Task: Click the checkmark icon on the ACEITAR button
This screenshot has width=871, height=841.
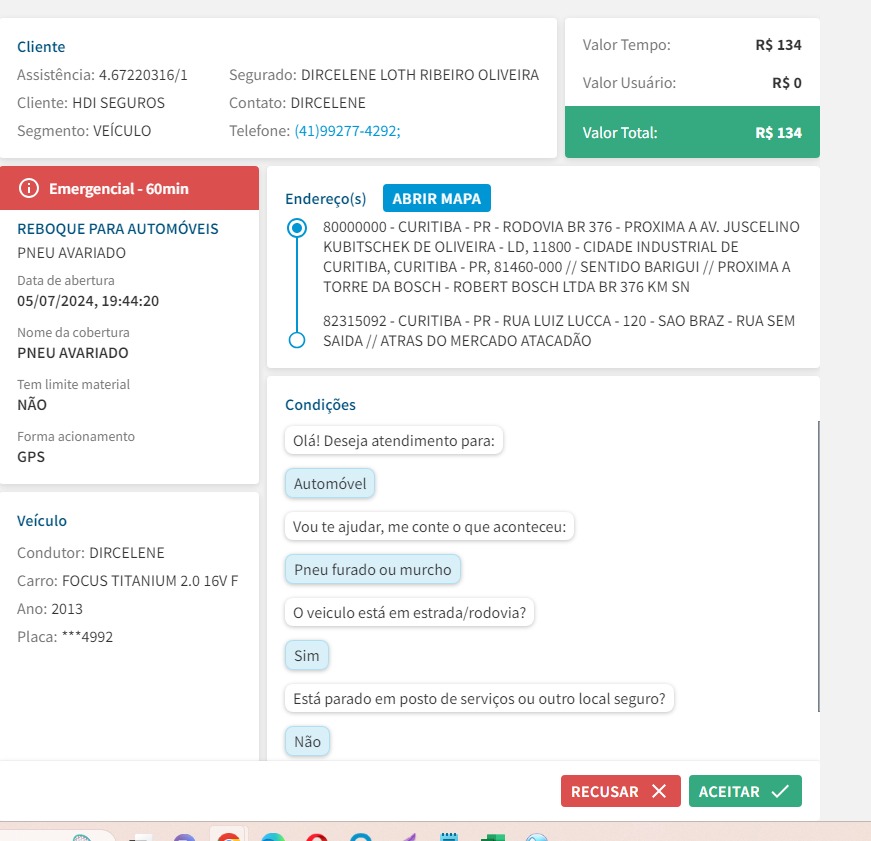Action: coord(780,791)
